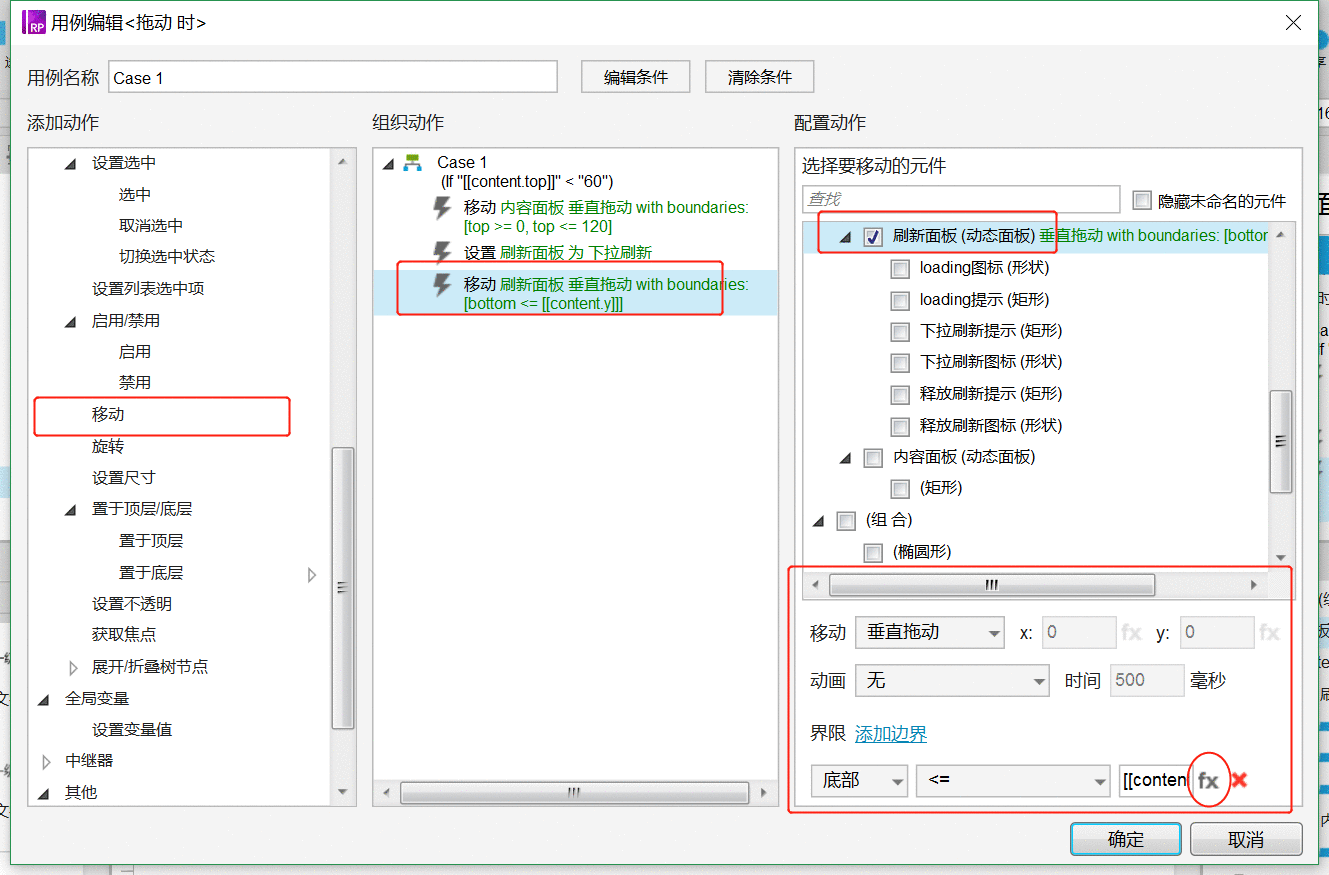Click 取消 button

click(x=1247, y=839)
